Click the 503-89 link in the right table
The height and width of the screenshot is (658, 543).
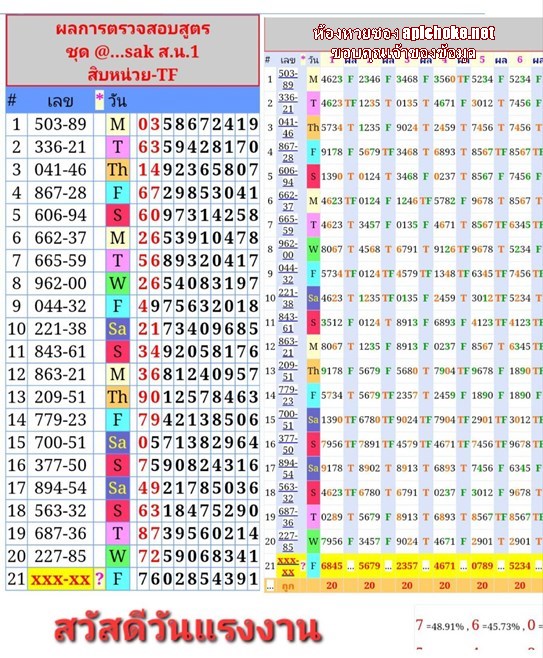pyautogui.click(x=288, y=79)
